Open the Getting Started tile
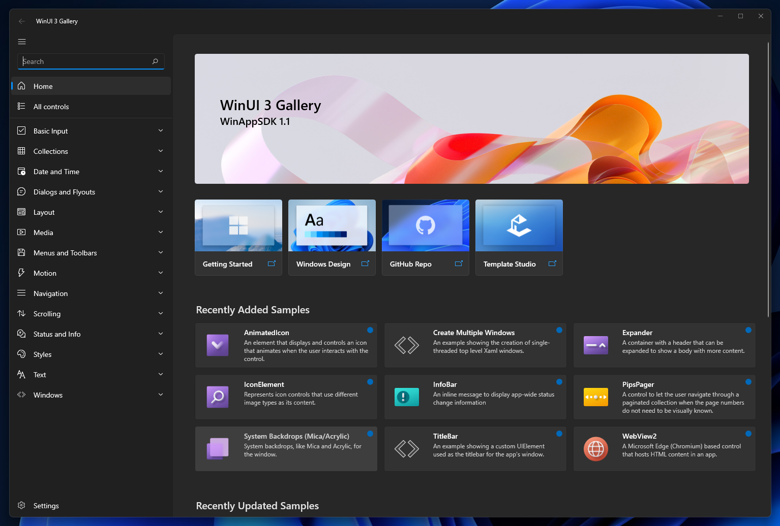The width and height of the screenshot is (780, 526). click(238, 237)
